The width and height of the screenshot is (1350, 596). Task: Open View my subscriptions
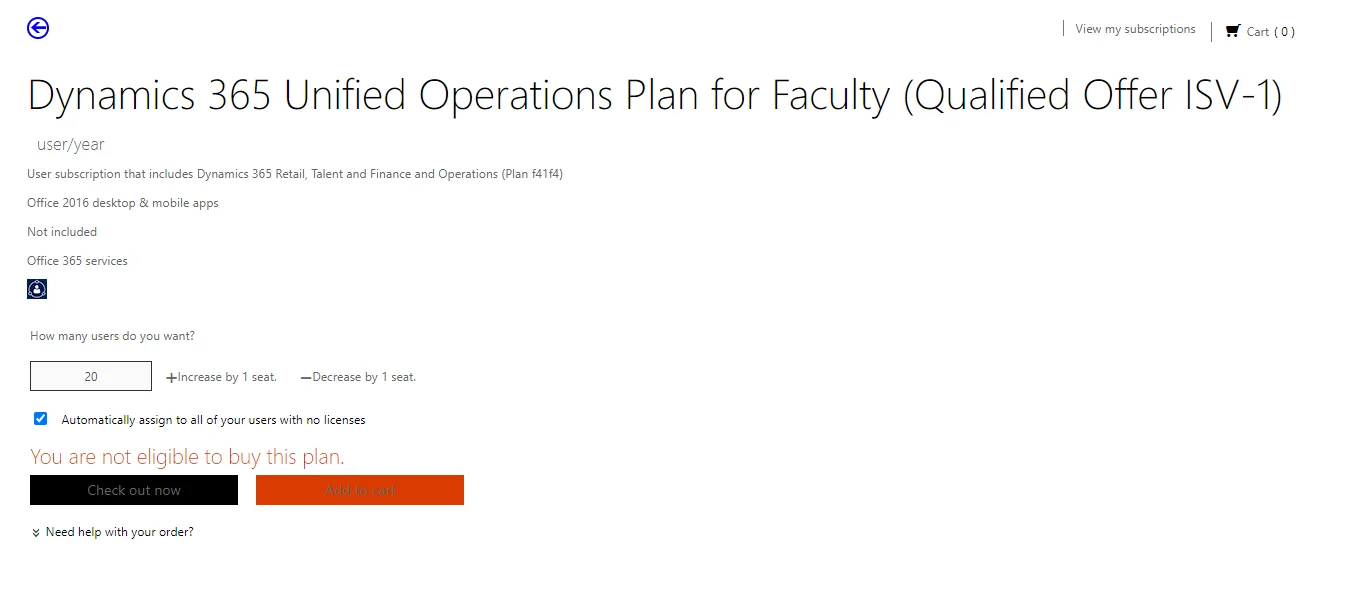(1135, 29)
